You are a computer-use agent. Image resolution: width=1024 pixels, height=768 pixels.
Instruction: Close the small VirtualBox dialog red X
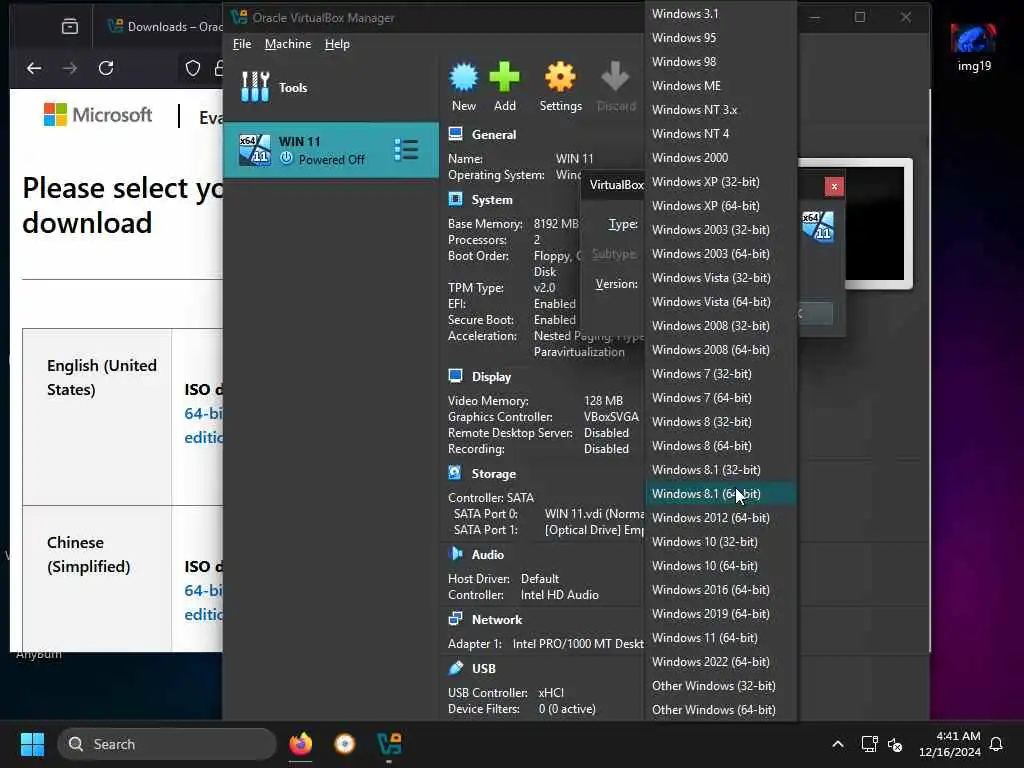pos(834,187)
